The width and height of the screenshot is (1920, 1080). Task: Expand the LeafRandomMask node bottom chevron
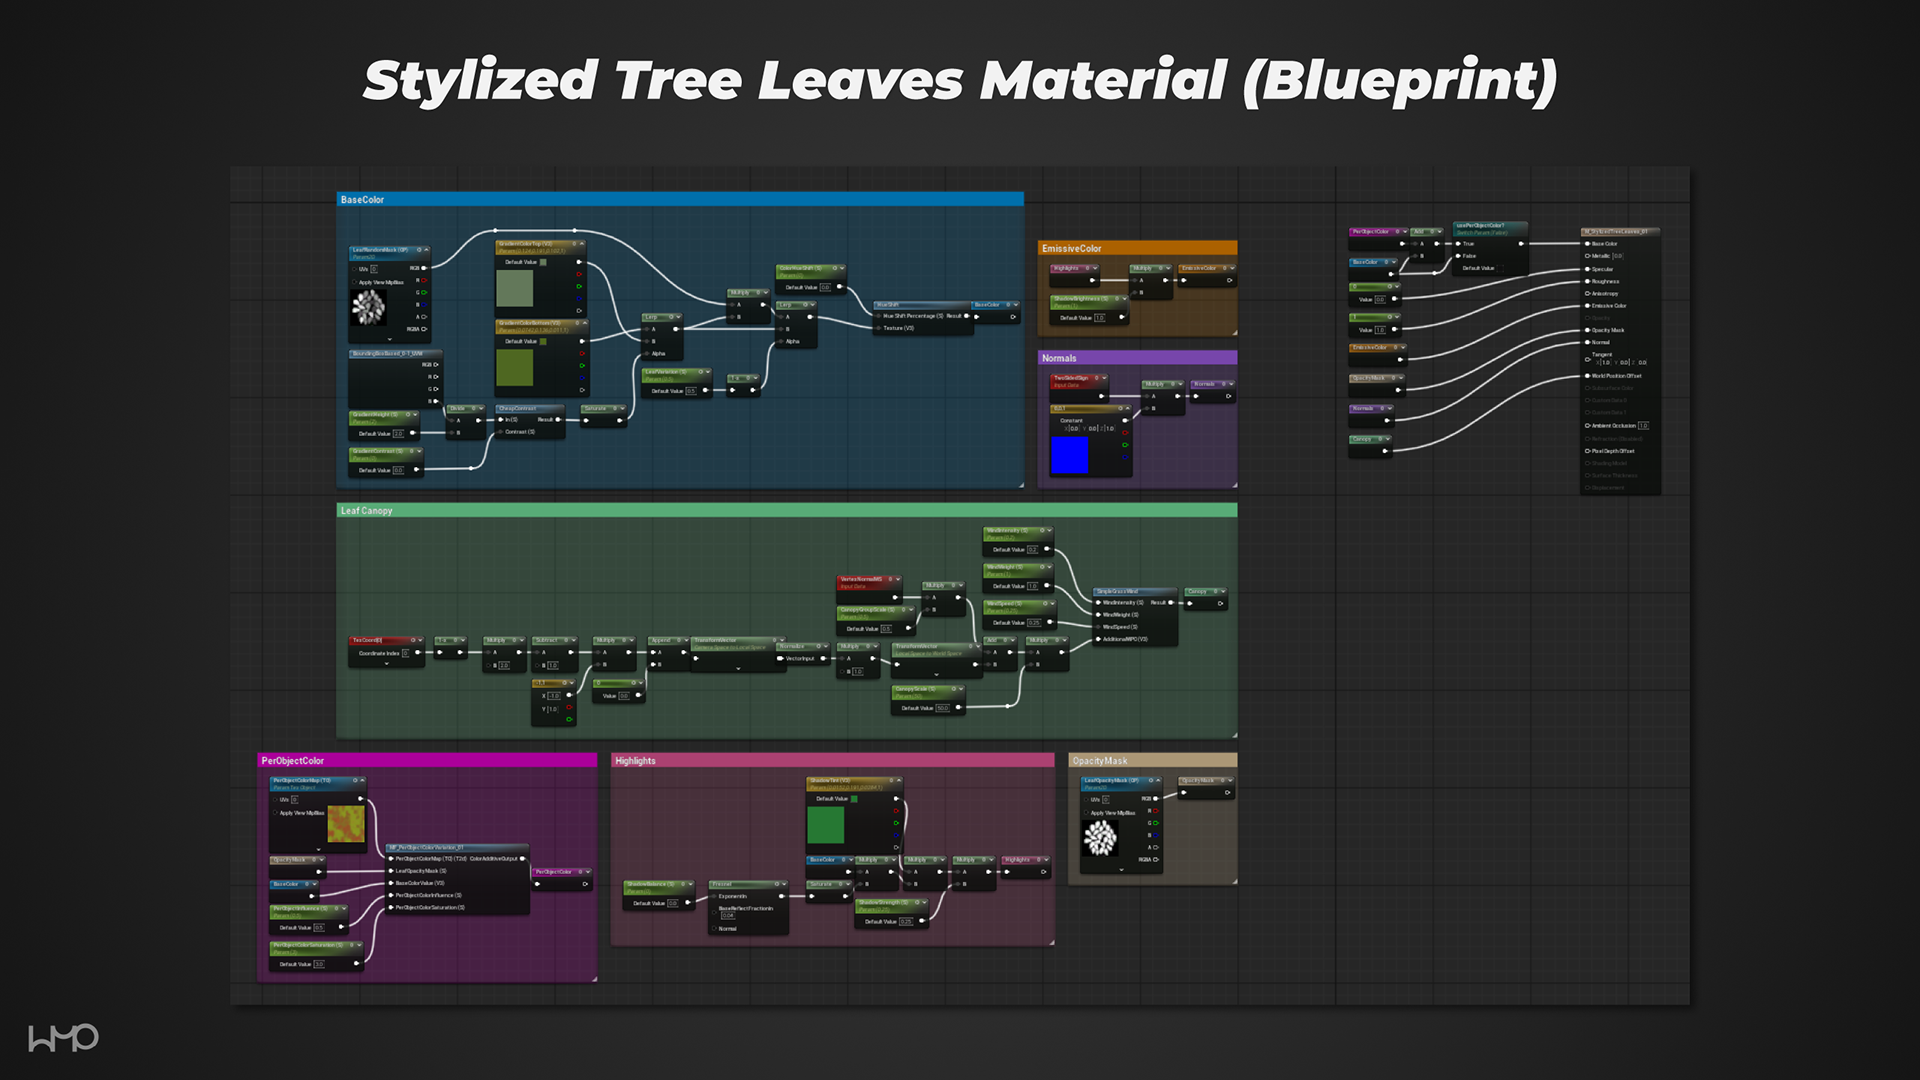(x=390, y=340)
